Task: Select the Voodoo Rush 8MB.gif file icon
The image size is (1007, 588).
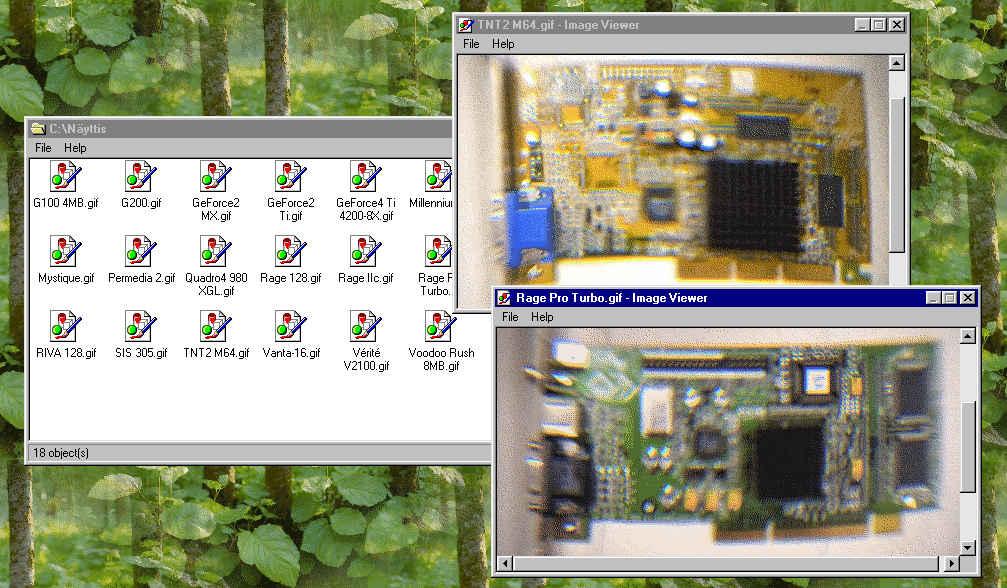Action: [x=441, y=327]
